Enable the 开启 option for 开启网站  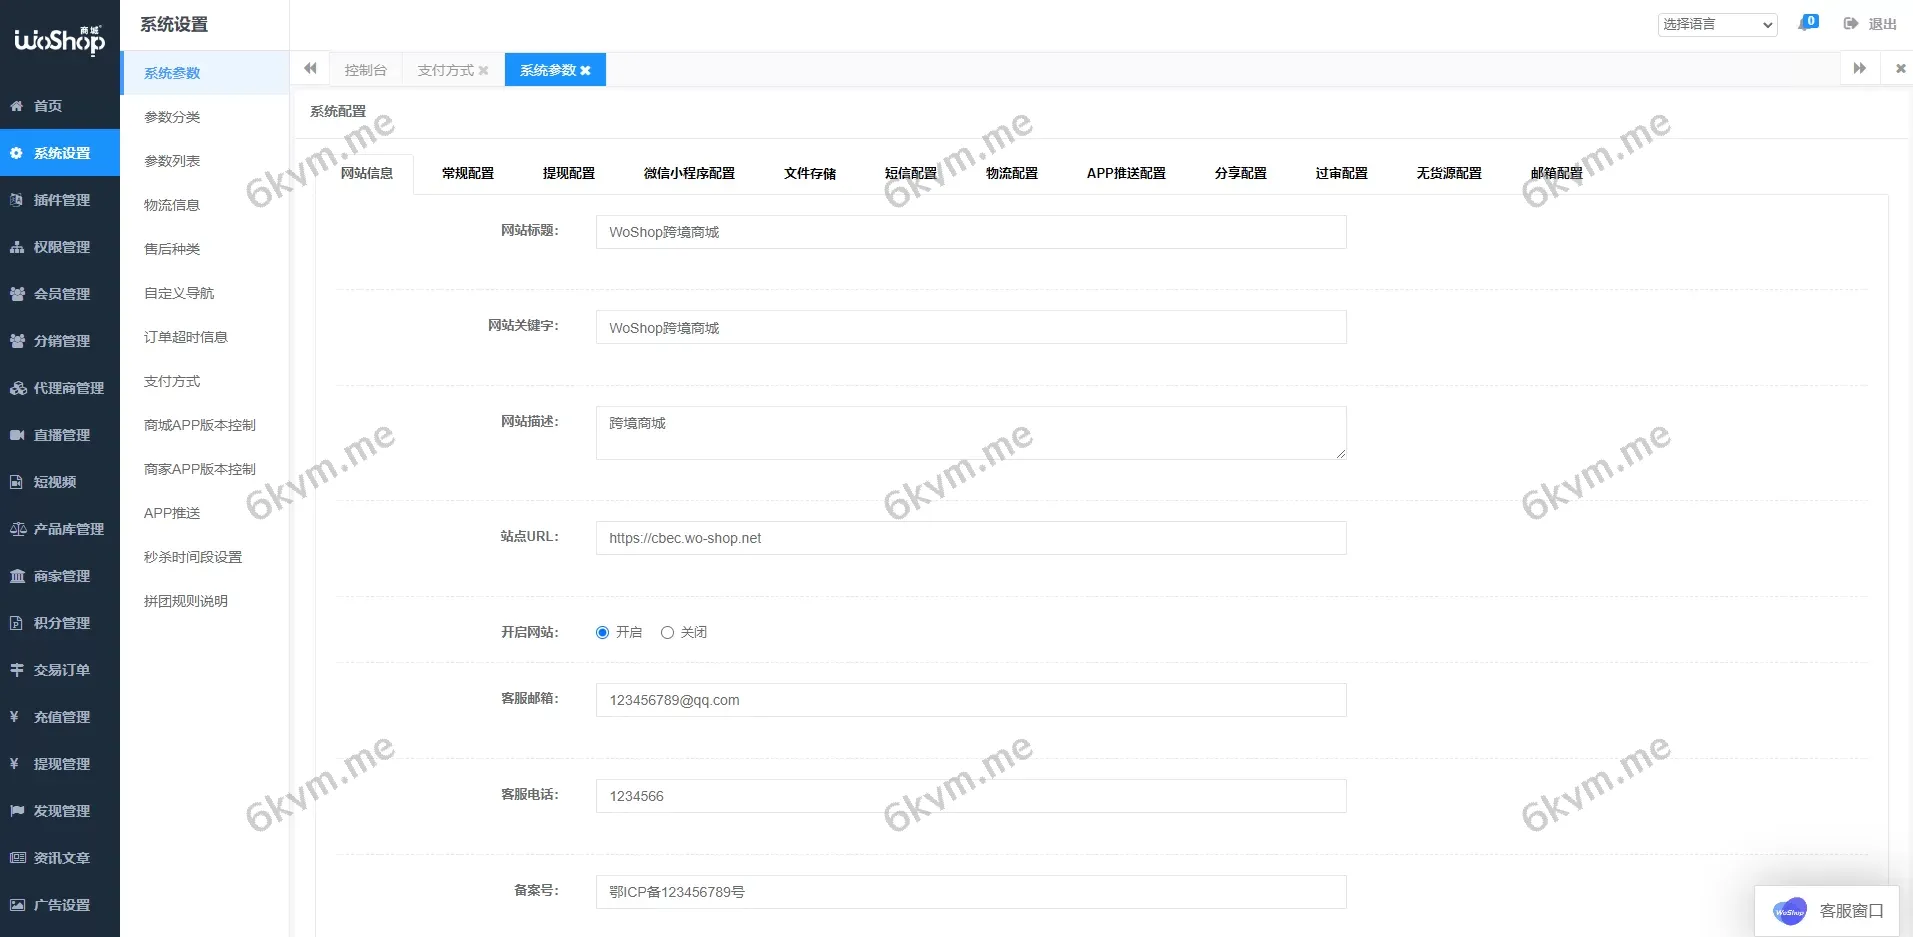pos(601,632)
